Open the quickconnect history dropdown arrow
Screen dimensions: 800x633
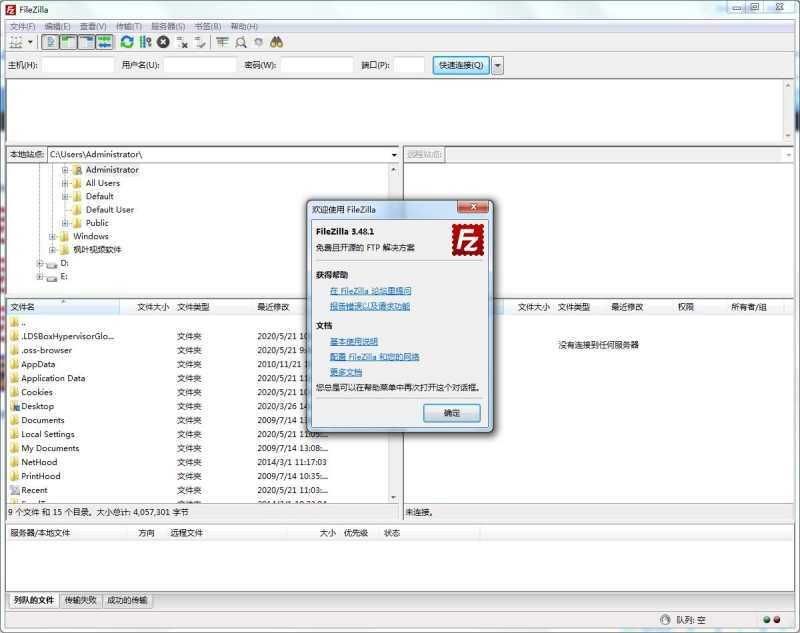tap(495, 63)
